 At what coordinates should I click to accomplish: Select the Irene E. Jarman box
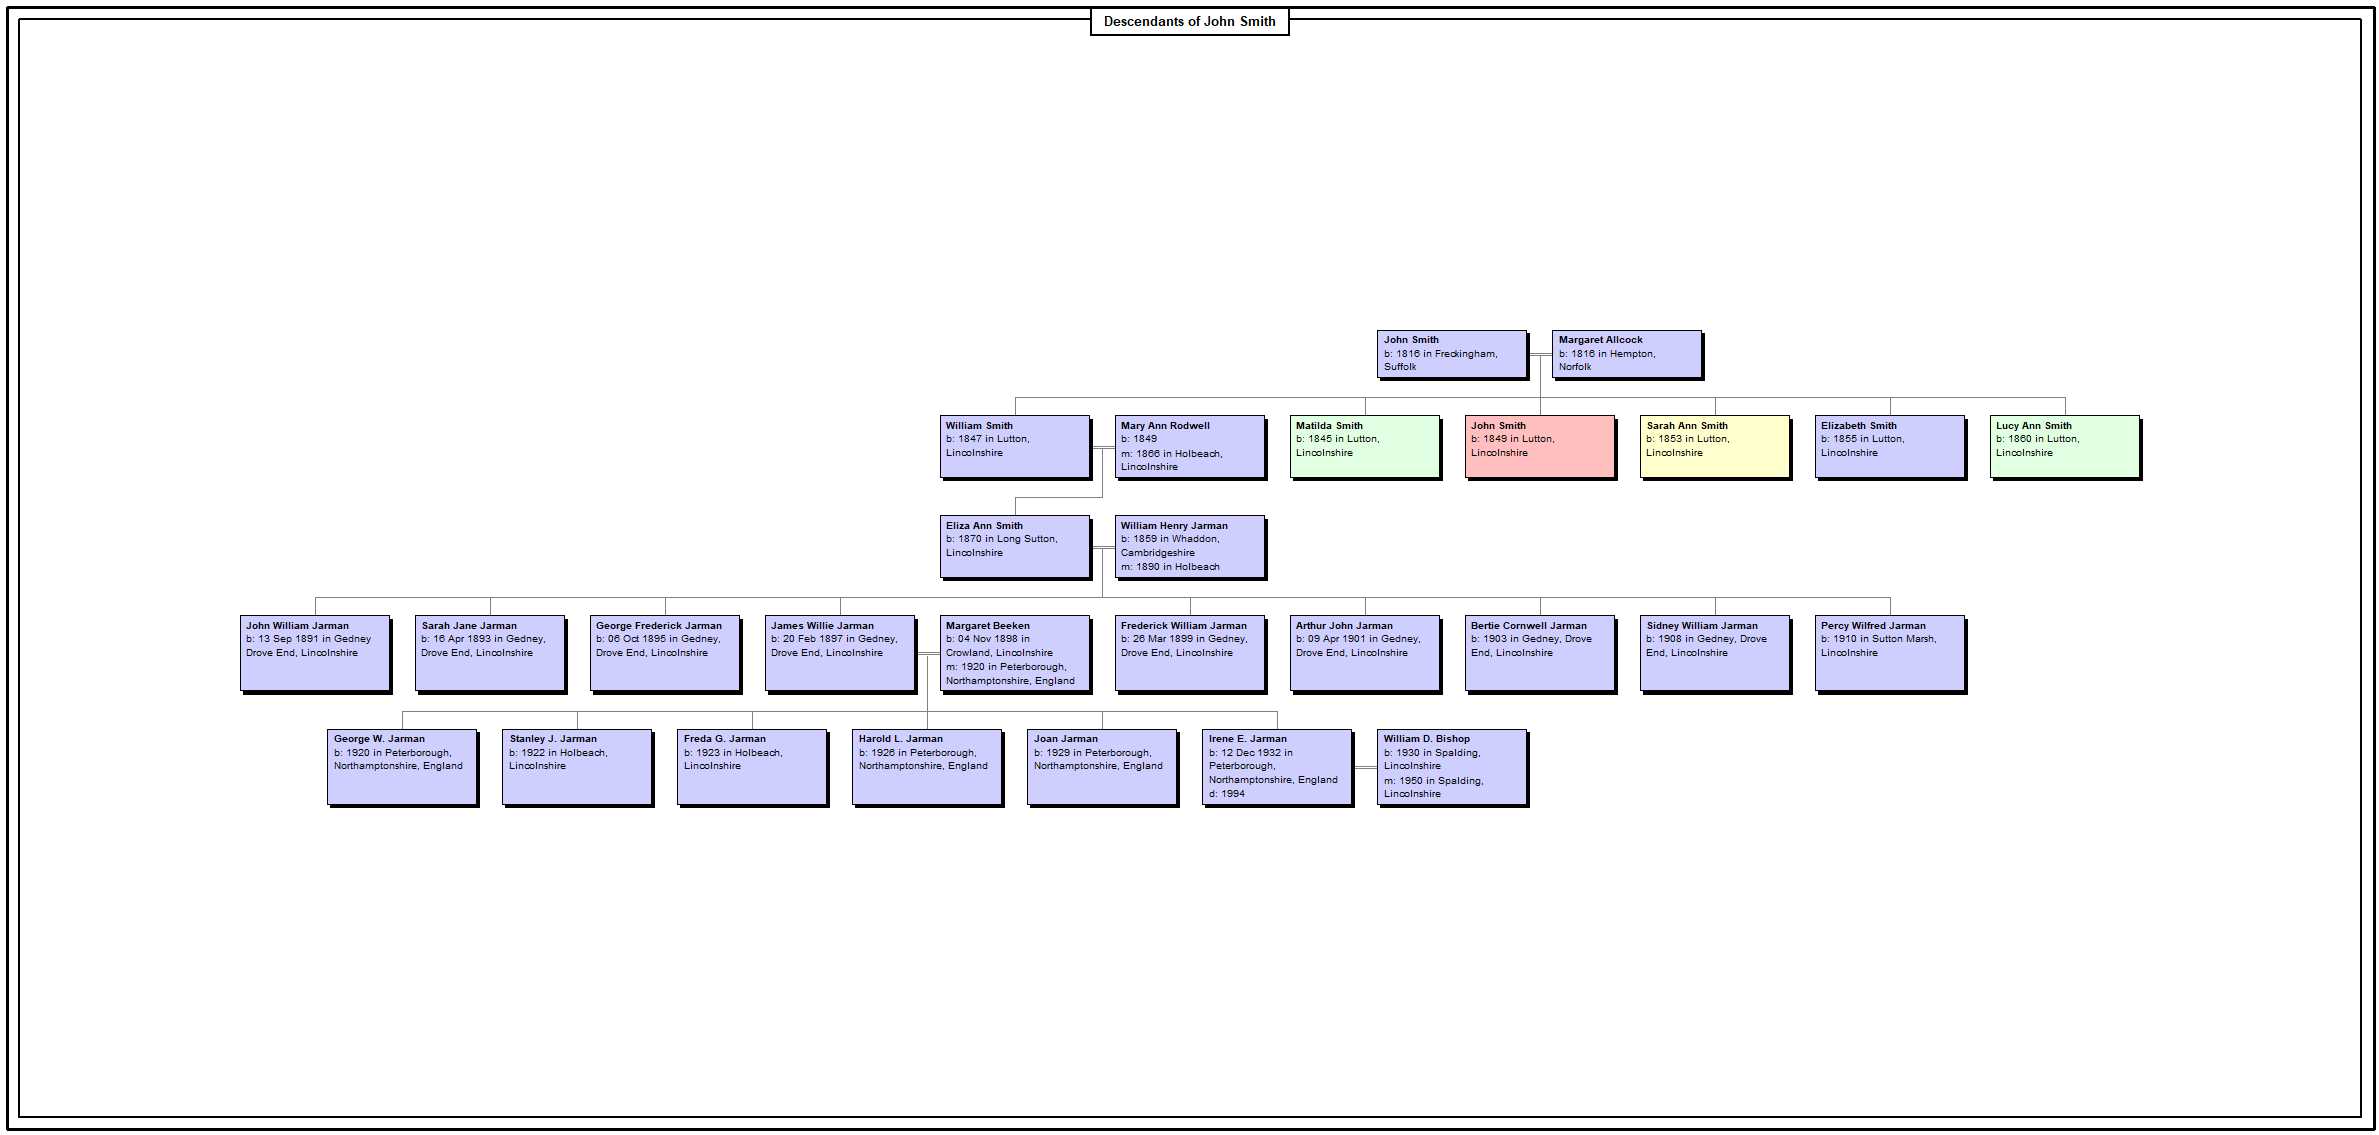[x=1277, y=766]
